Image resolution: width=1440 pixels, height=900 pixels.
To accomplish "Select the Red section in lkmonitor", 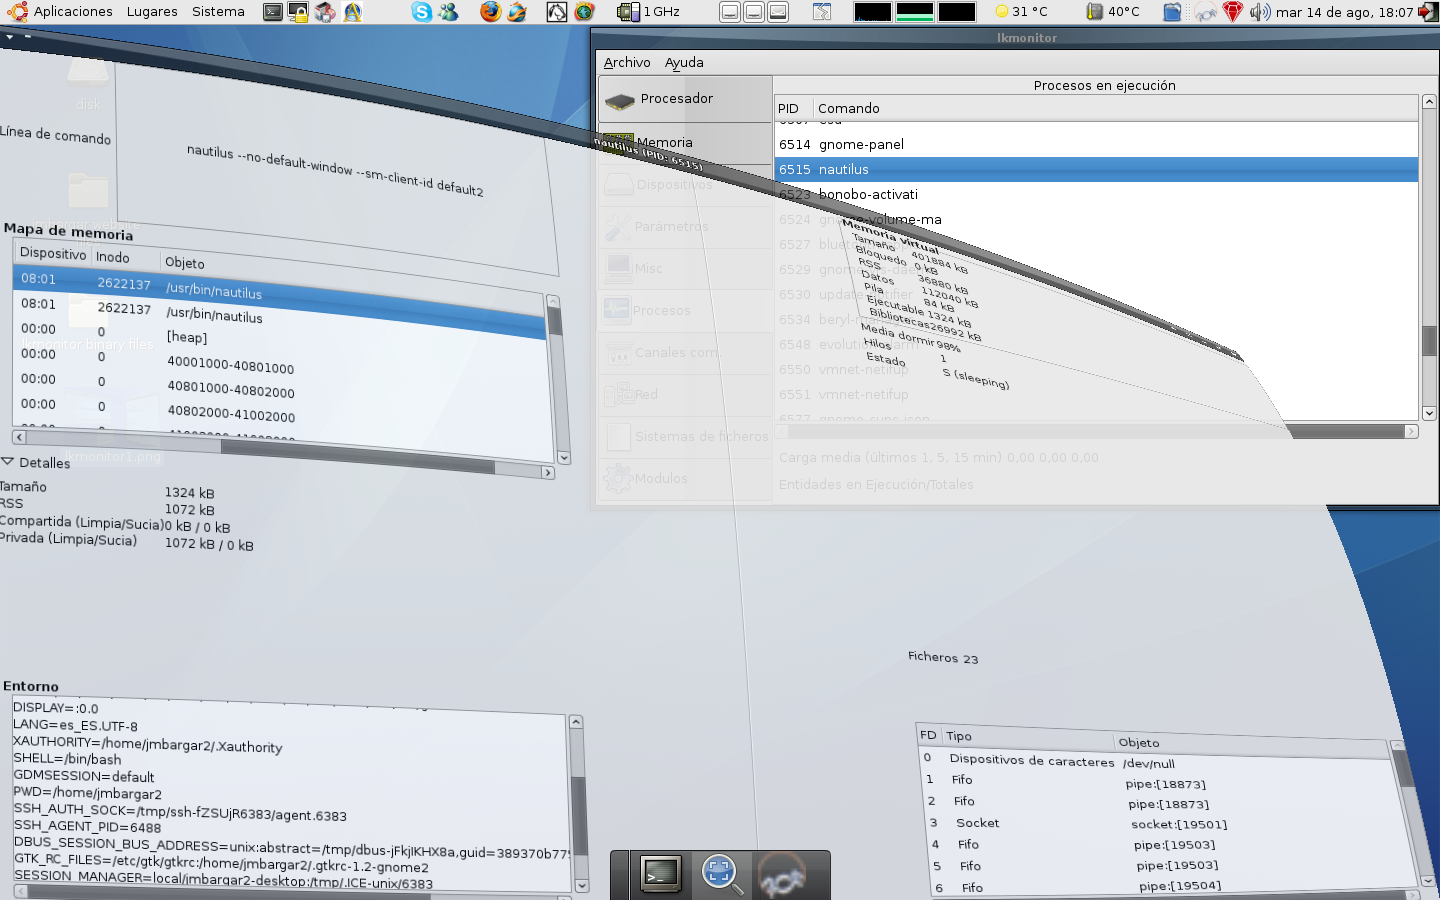I will [x=685, y=395].
